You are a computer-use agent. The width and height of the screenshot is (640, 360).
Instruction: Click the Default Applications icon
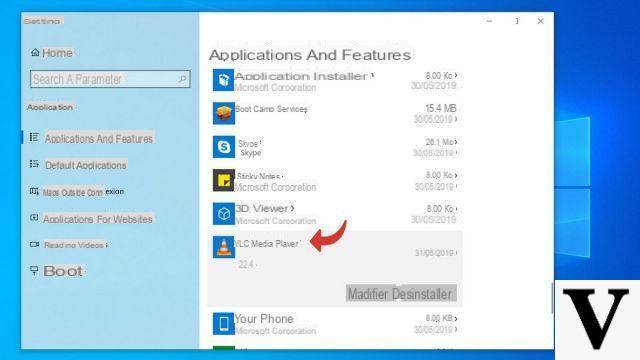coord(34,164)
